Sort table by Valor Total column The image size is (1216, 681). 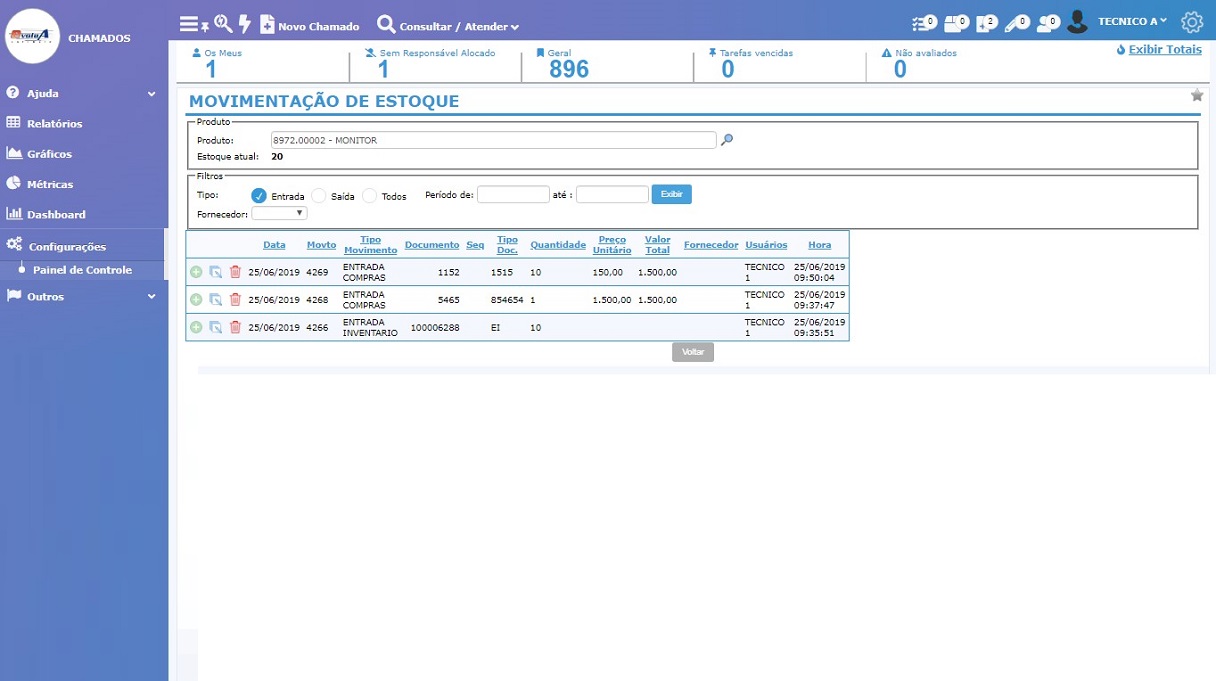click(658, 245)
